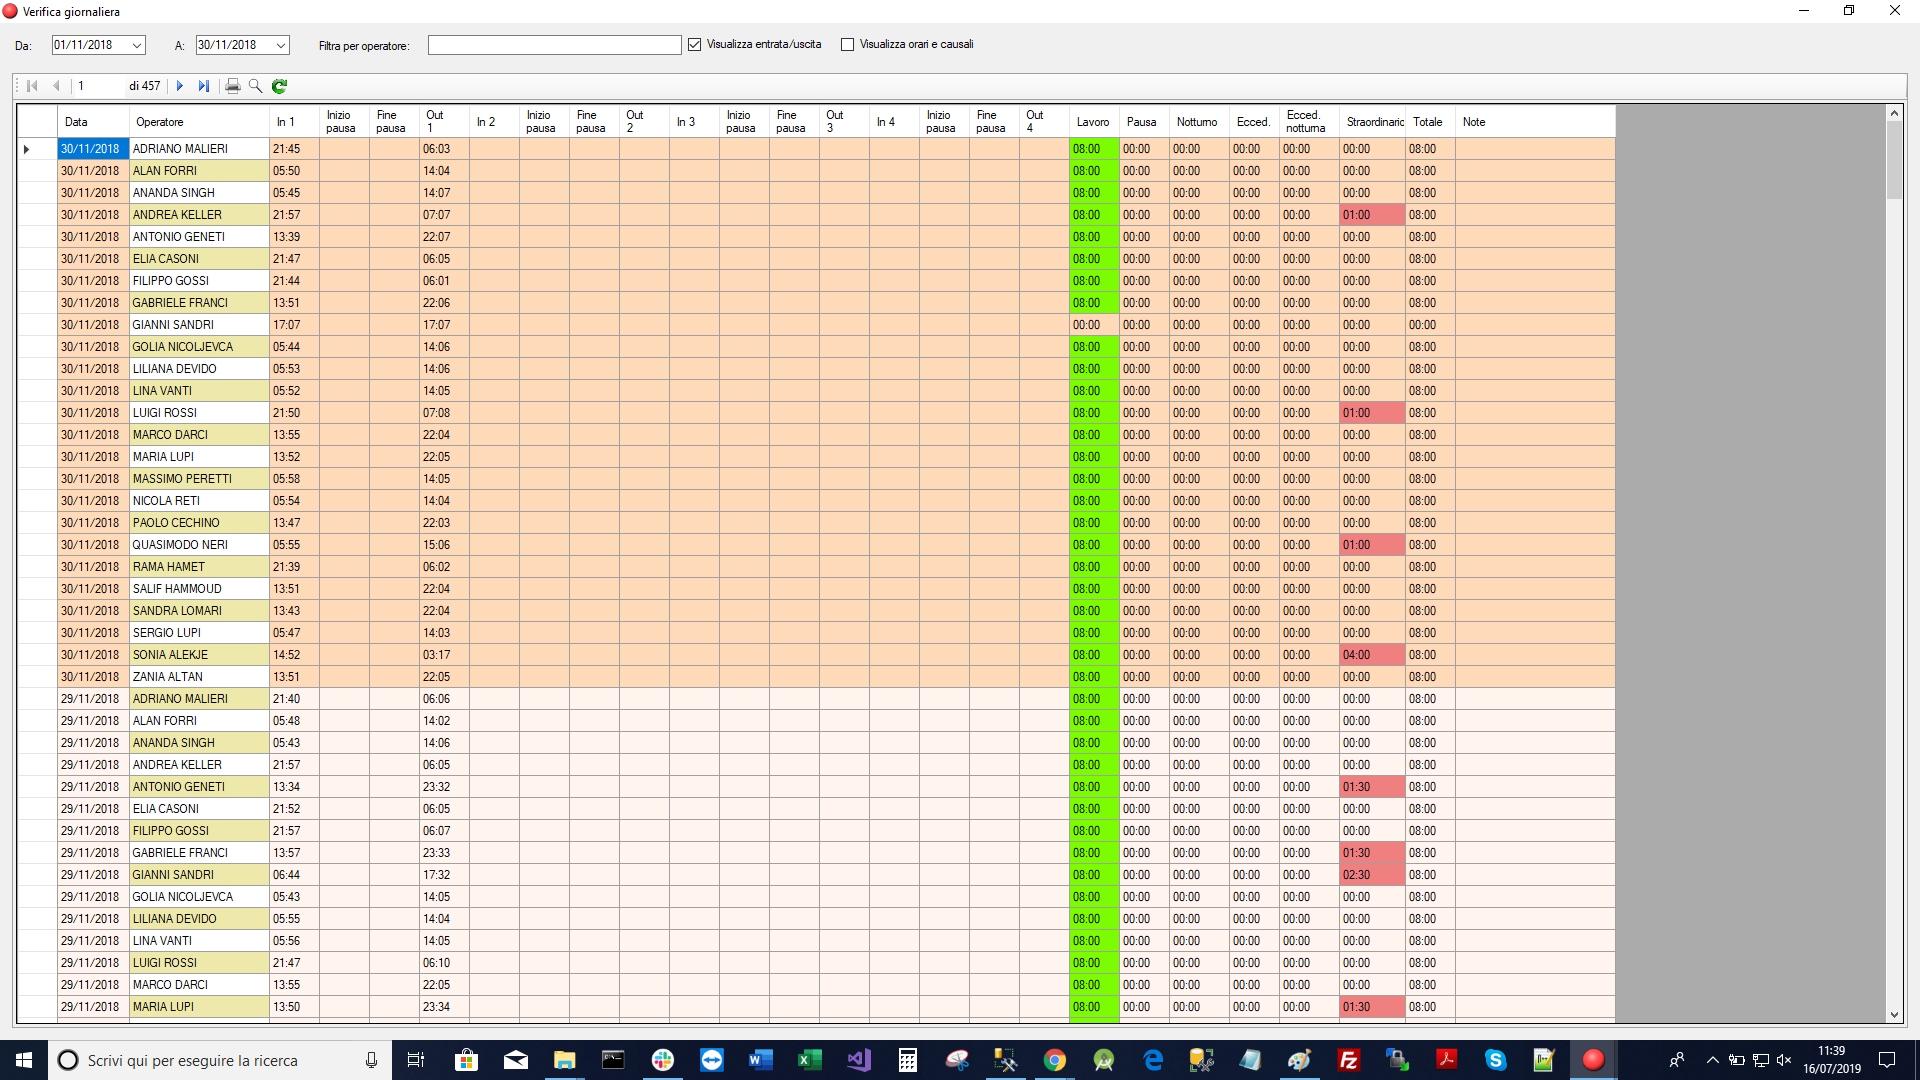
Task: Open TeamViewer from taskbar
Action: click(712, 1060)
